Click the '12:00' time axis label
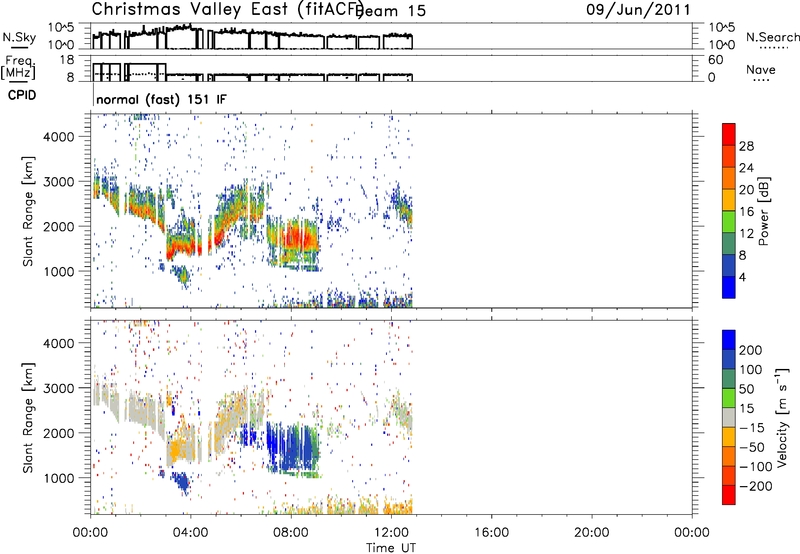 pos(391,533)
